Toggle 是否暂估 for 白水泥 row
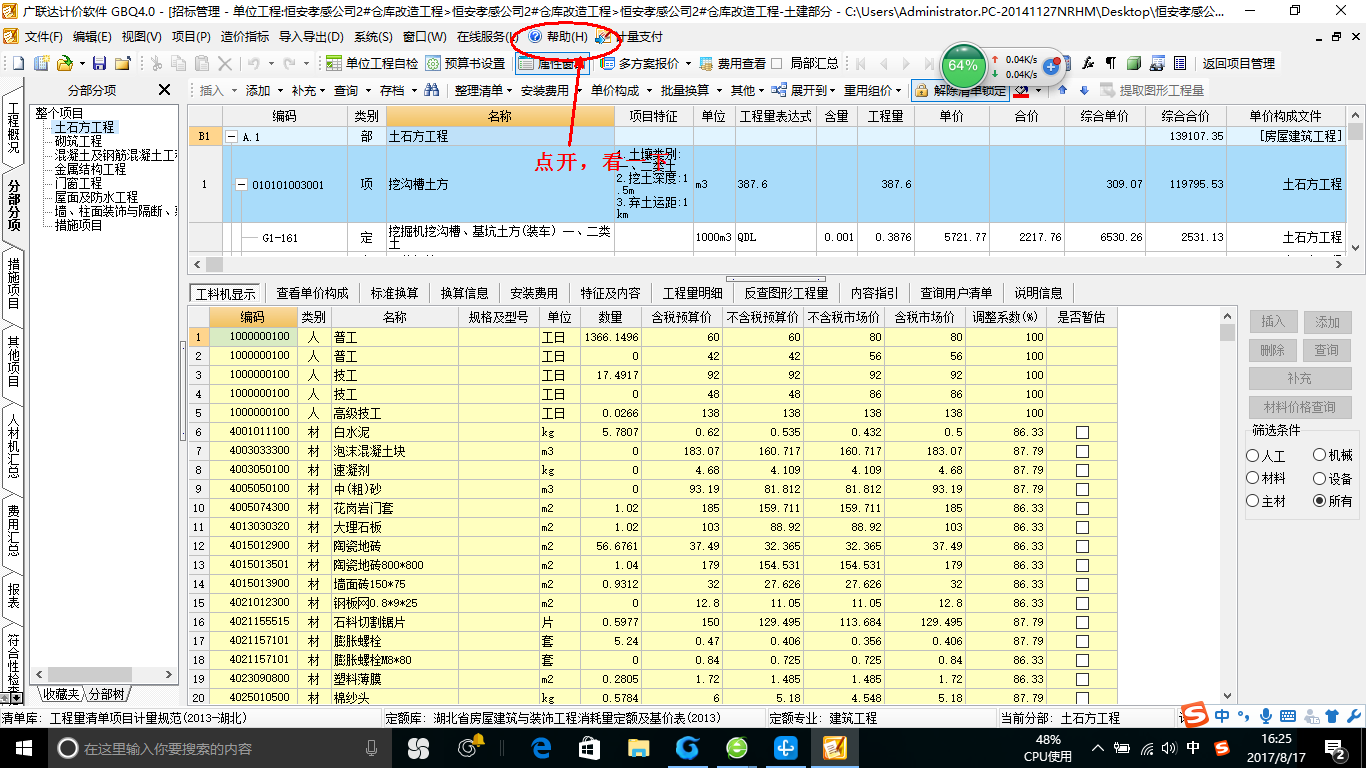 (x=1082, y=432)
